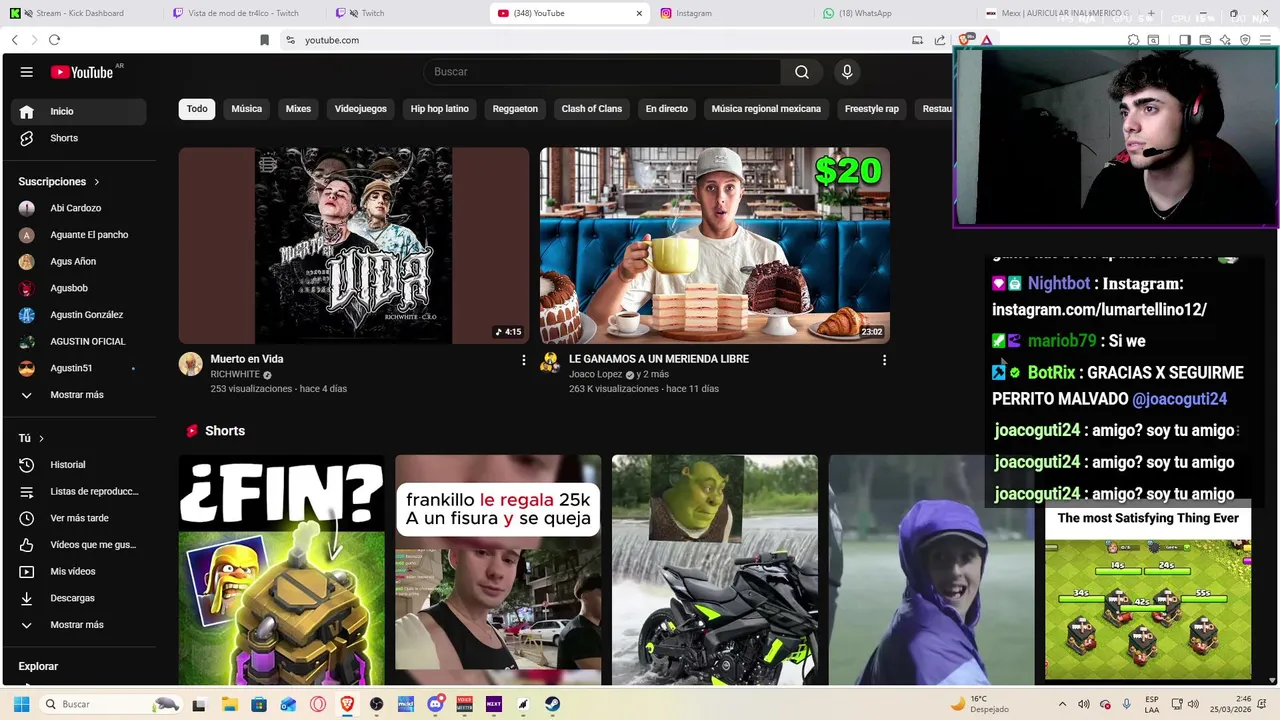Image resolution: width=1280 pixels, height=720 pixels.
Task: Open Brave Leo AI icon
Action: pyautogui.click(x=1225, y=40)
